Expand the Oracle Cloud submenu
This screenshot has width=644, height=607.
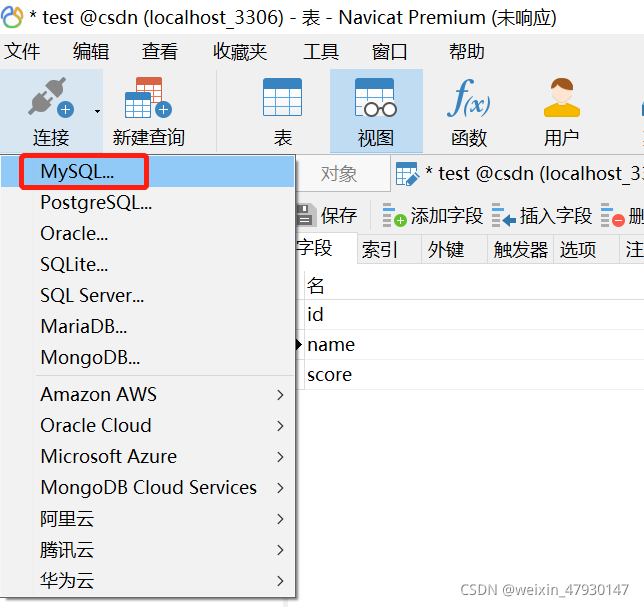tap(148, 425)
